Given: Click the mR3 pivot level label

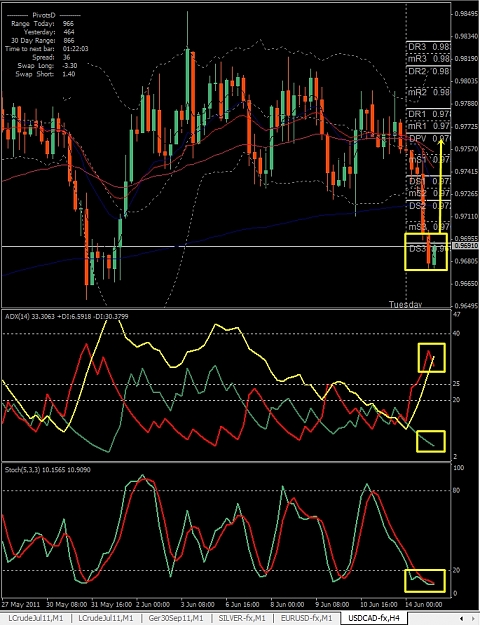Looking at the screenshot, I should click(417, 59).
